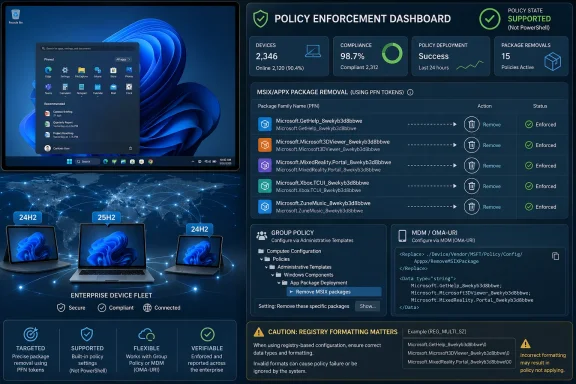The image size is (576, 384).
Task: Collapse the Administrative Templates chevron
Action: [x=267, y=267]
